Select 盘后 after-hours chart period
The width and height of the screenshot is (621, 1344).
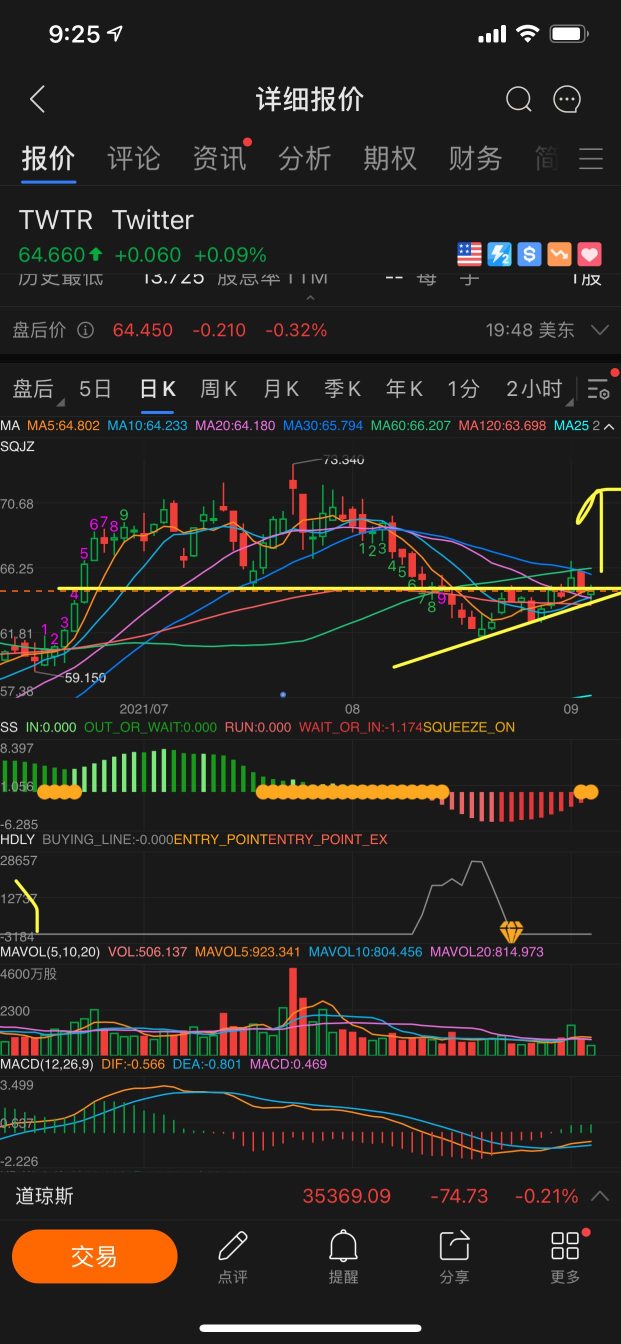pyautogui.click(x=33, y=389)
